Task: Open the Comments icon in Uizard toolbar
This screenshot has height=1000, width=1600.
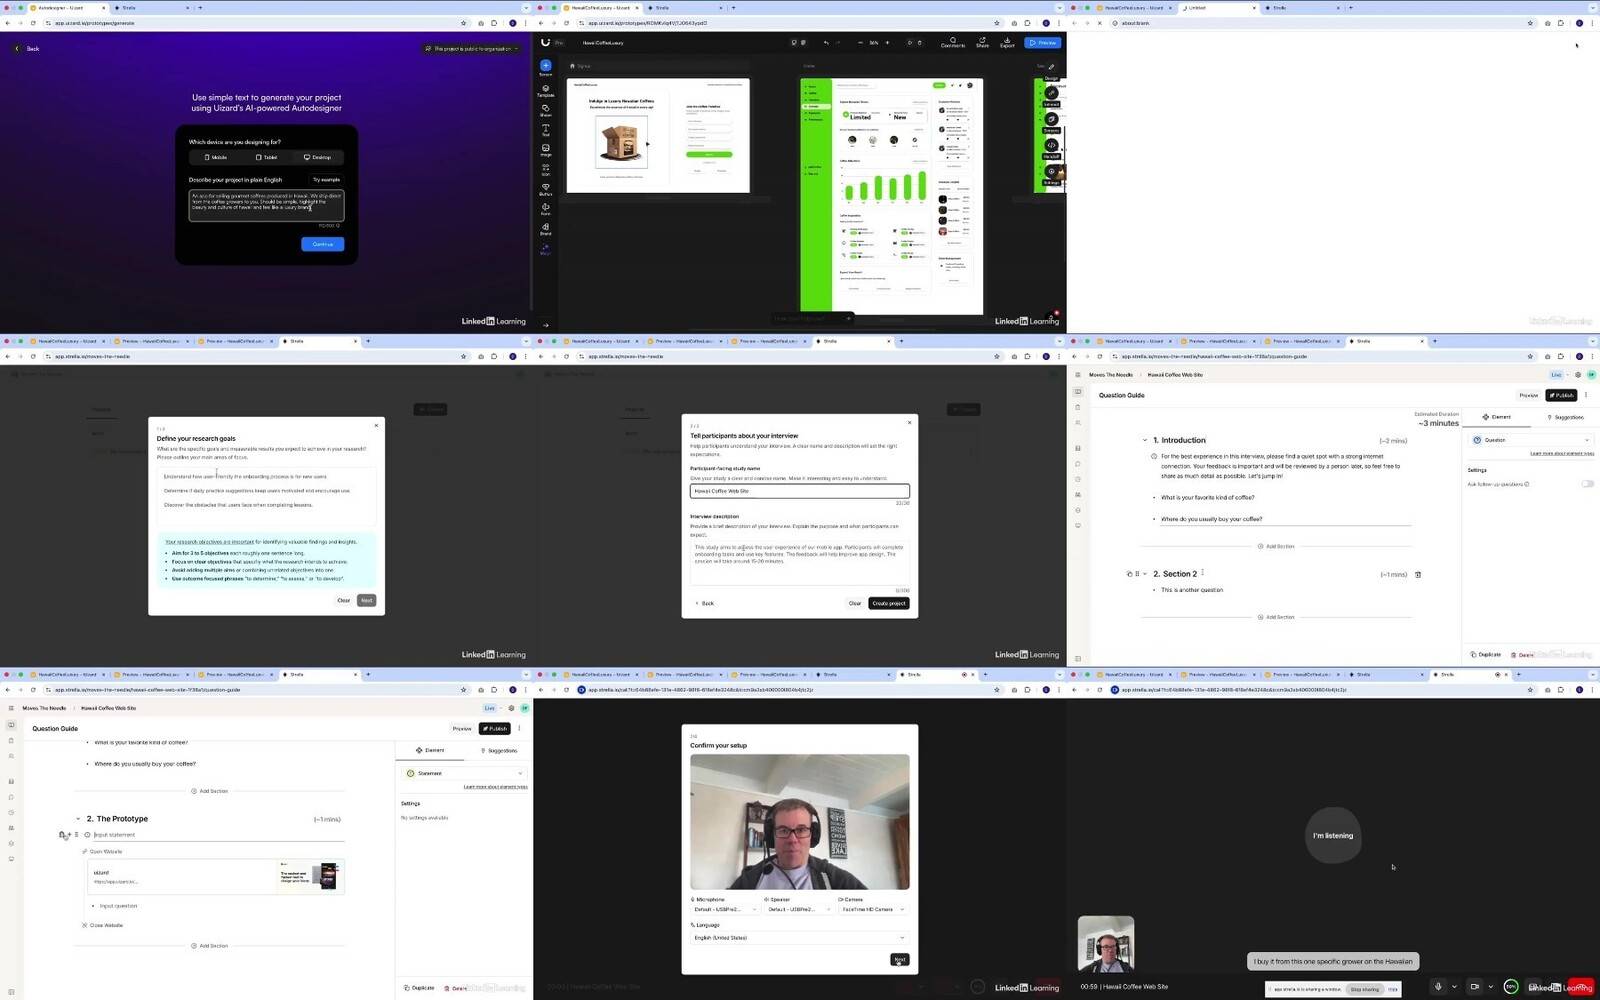Action: click(952, 42)
